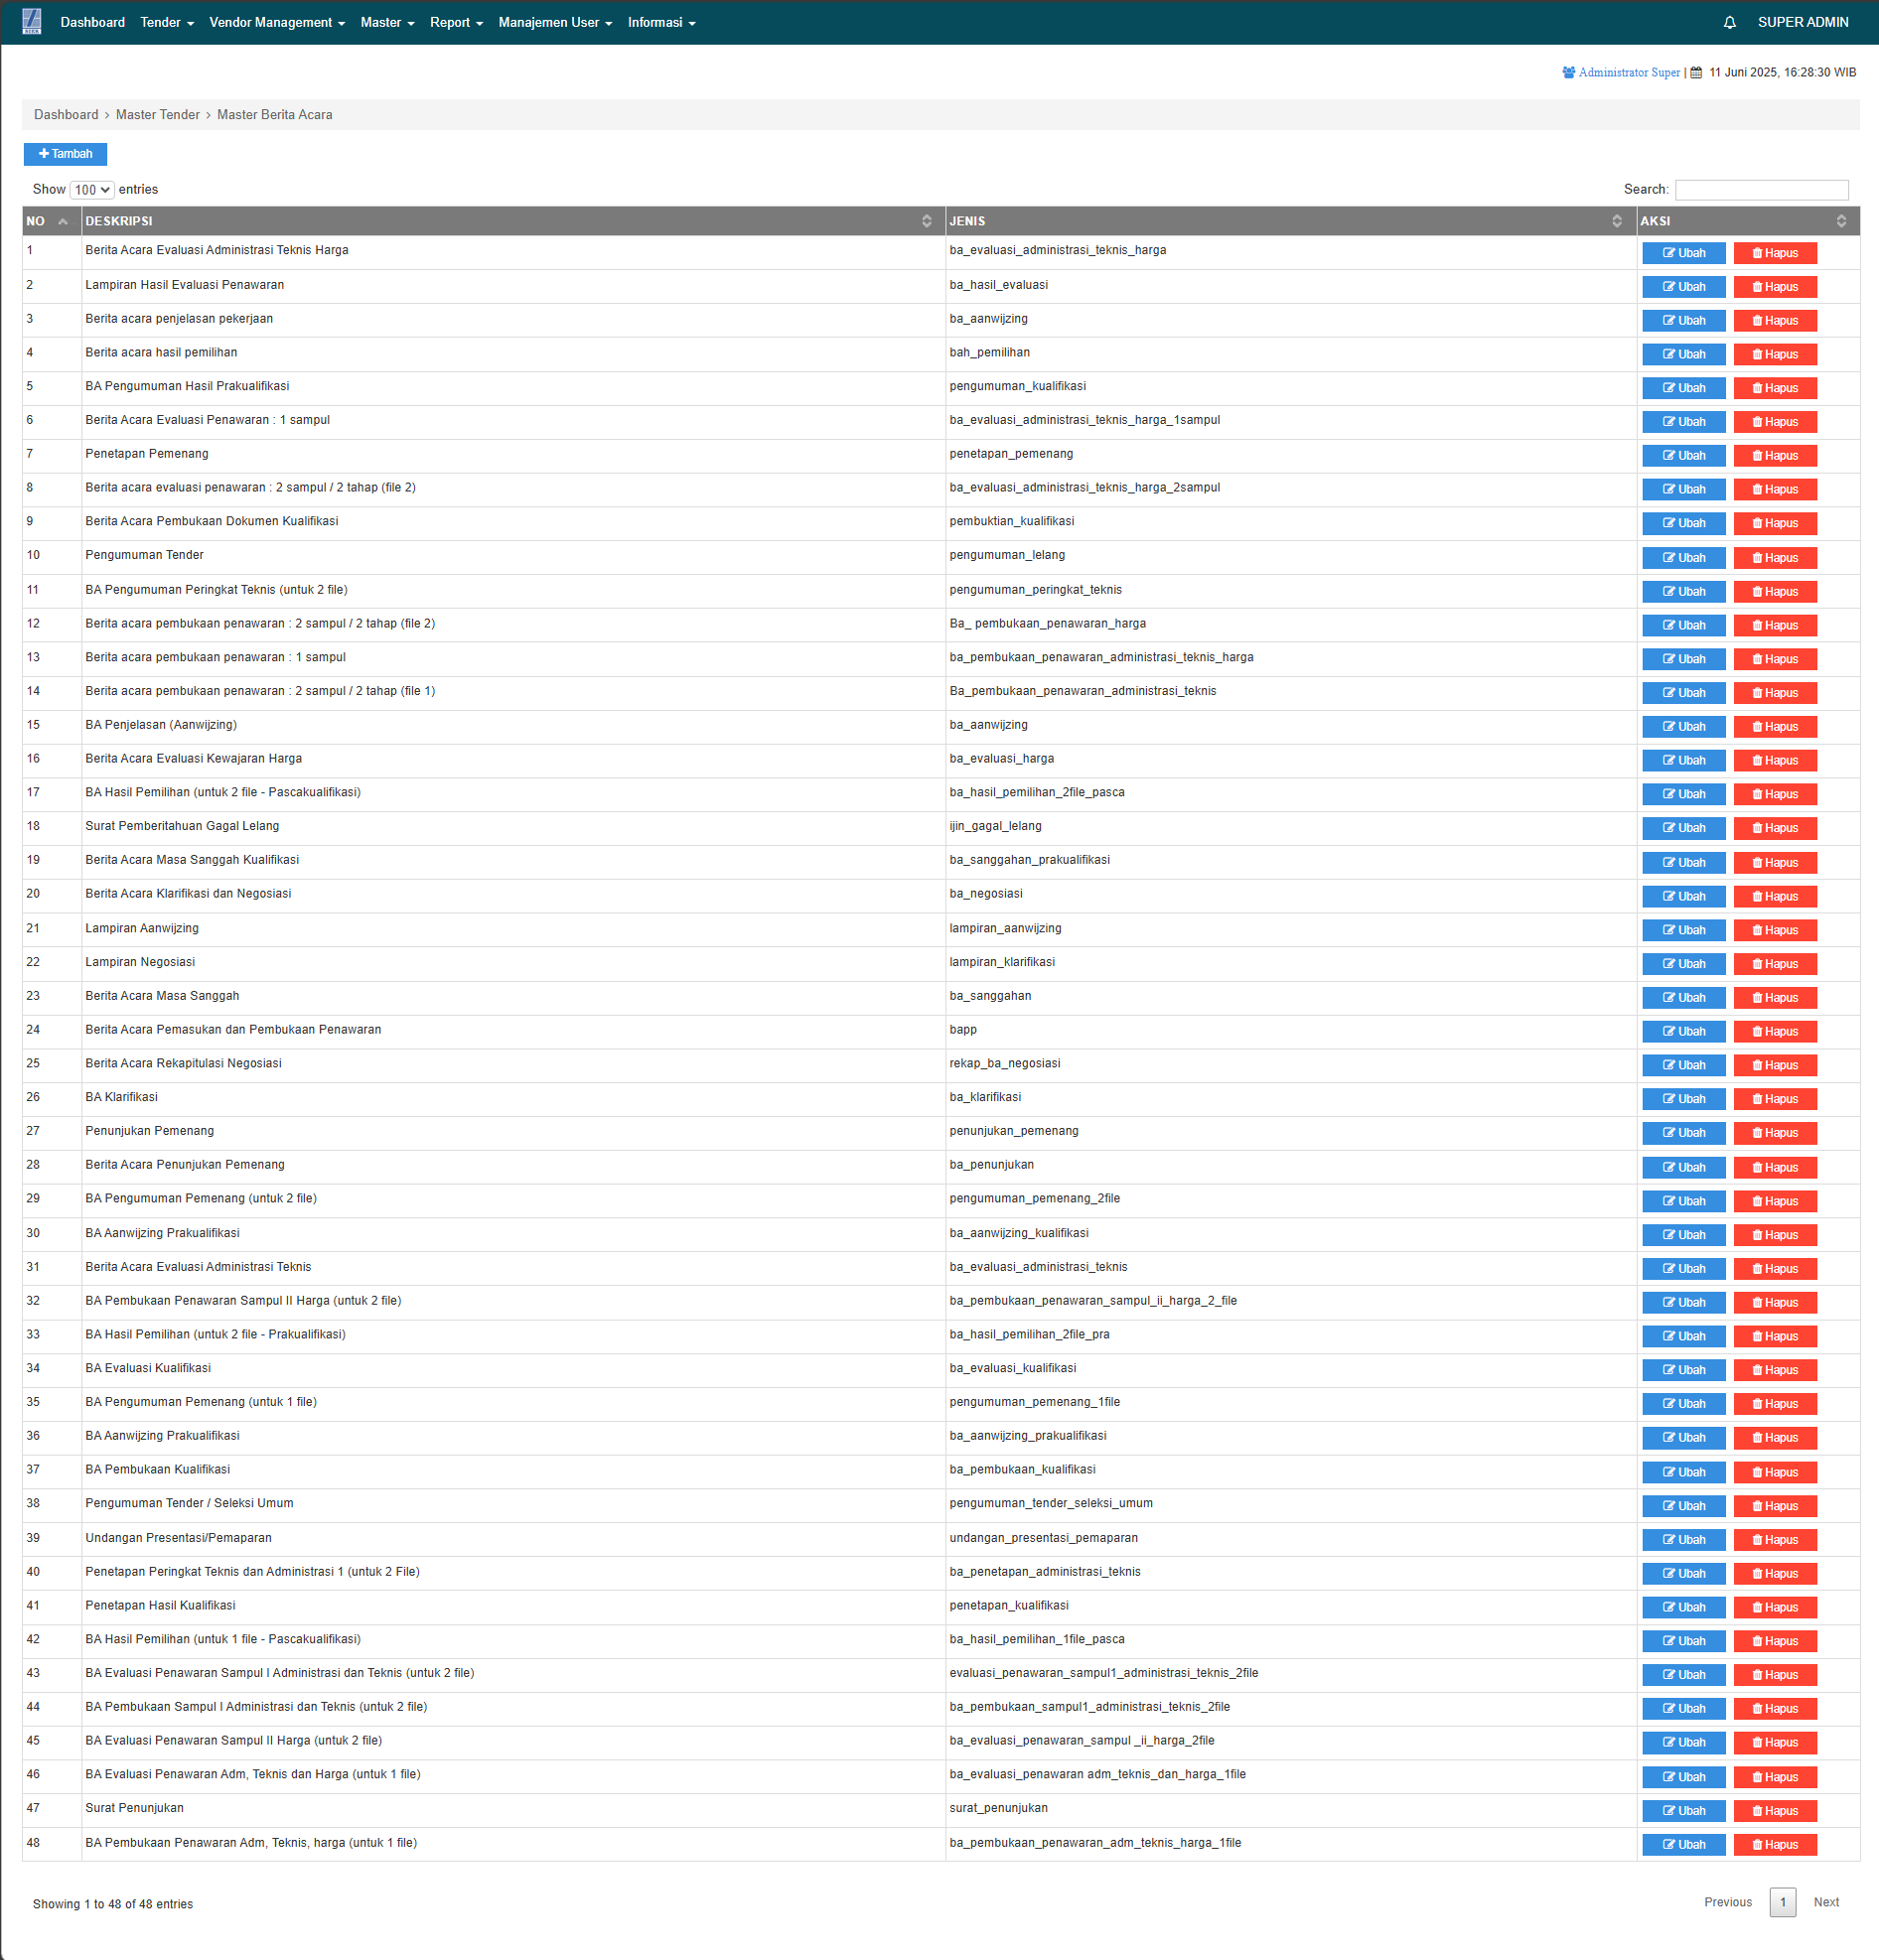The image size is (1879, 1960).
Task: Expand the Vendor Management menu
Action: point(277,22)
